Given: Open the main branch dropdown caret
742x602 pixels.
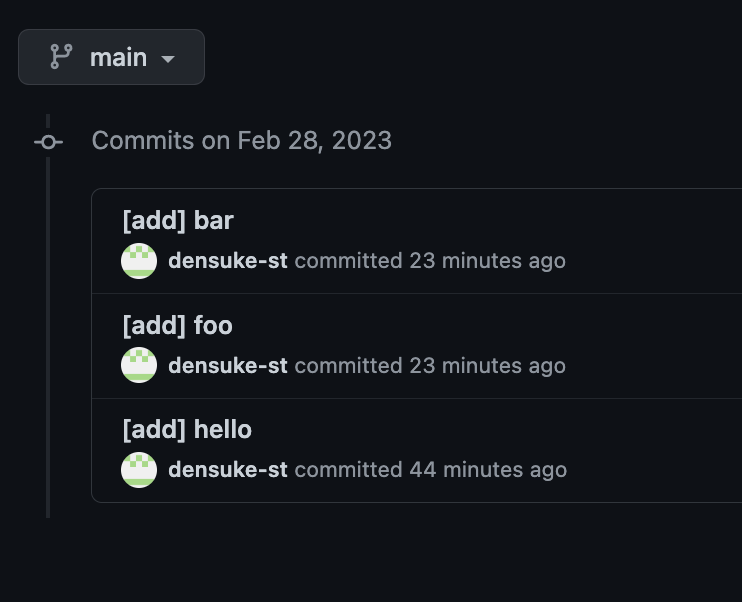Looking at the screenshot, I should coord(168,59).
